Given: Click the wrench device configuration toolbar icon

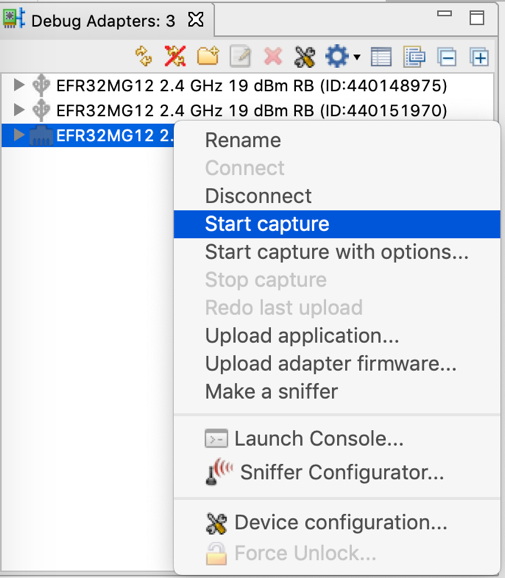Looking at the screenshot, I should click(x=304, y=57).
